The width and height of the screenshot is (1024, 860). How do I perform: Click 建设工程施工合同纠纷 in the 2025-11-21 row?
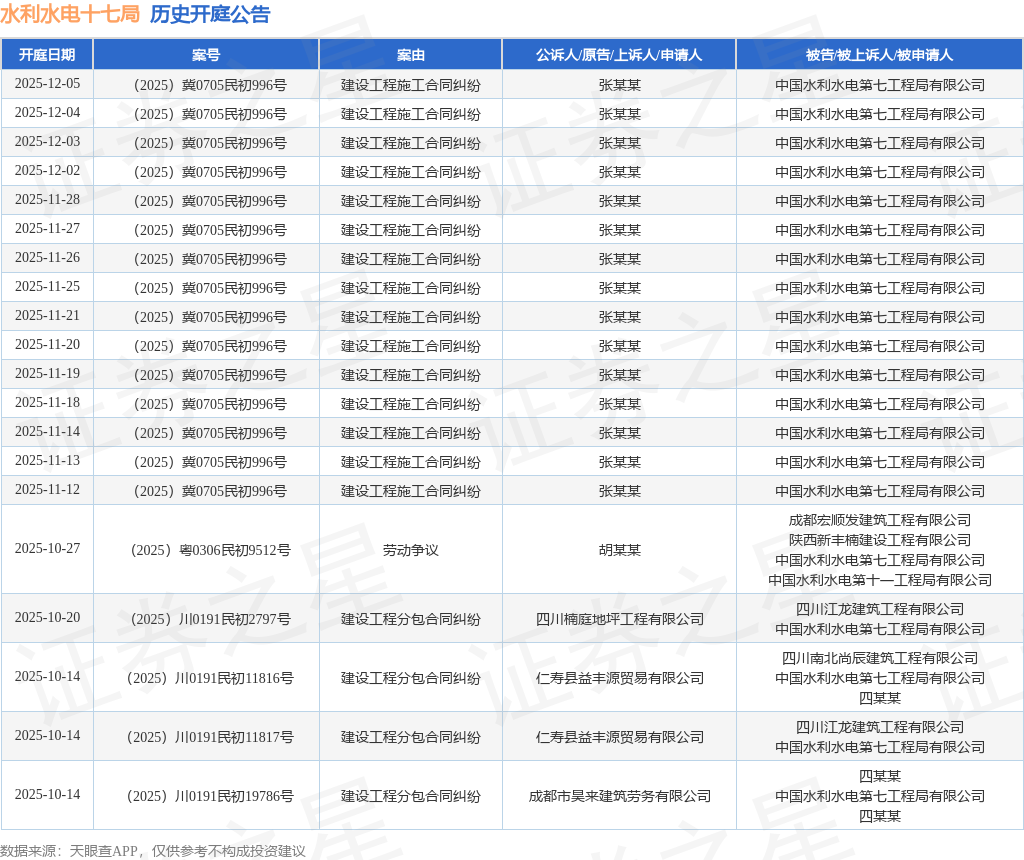411,317
